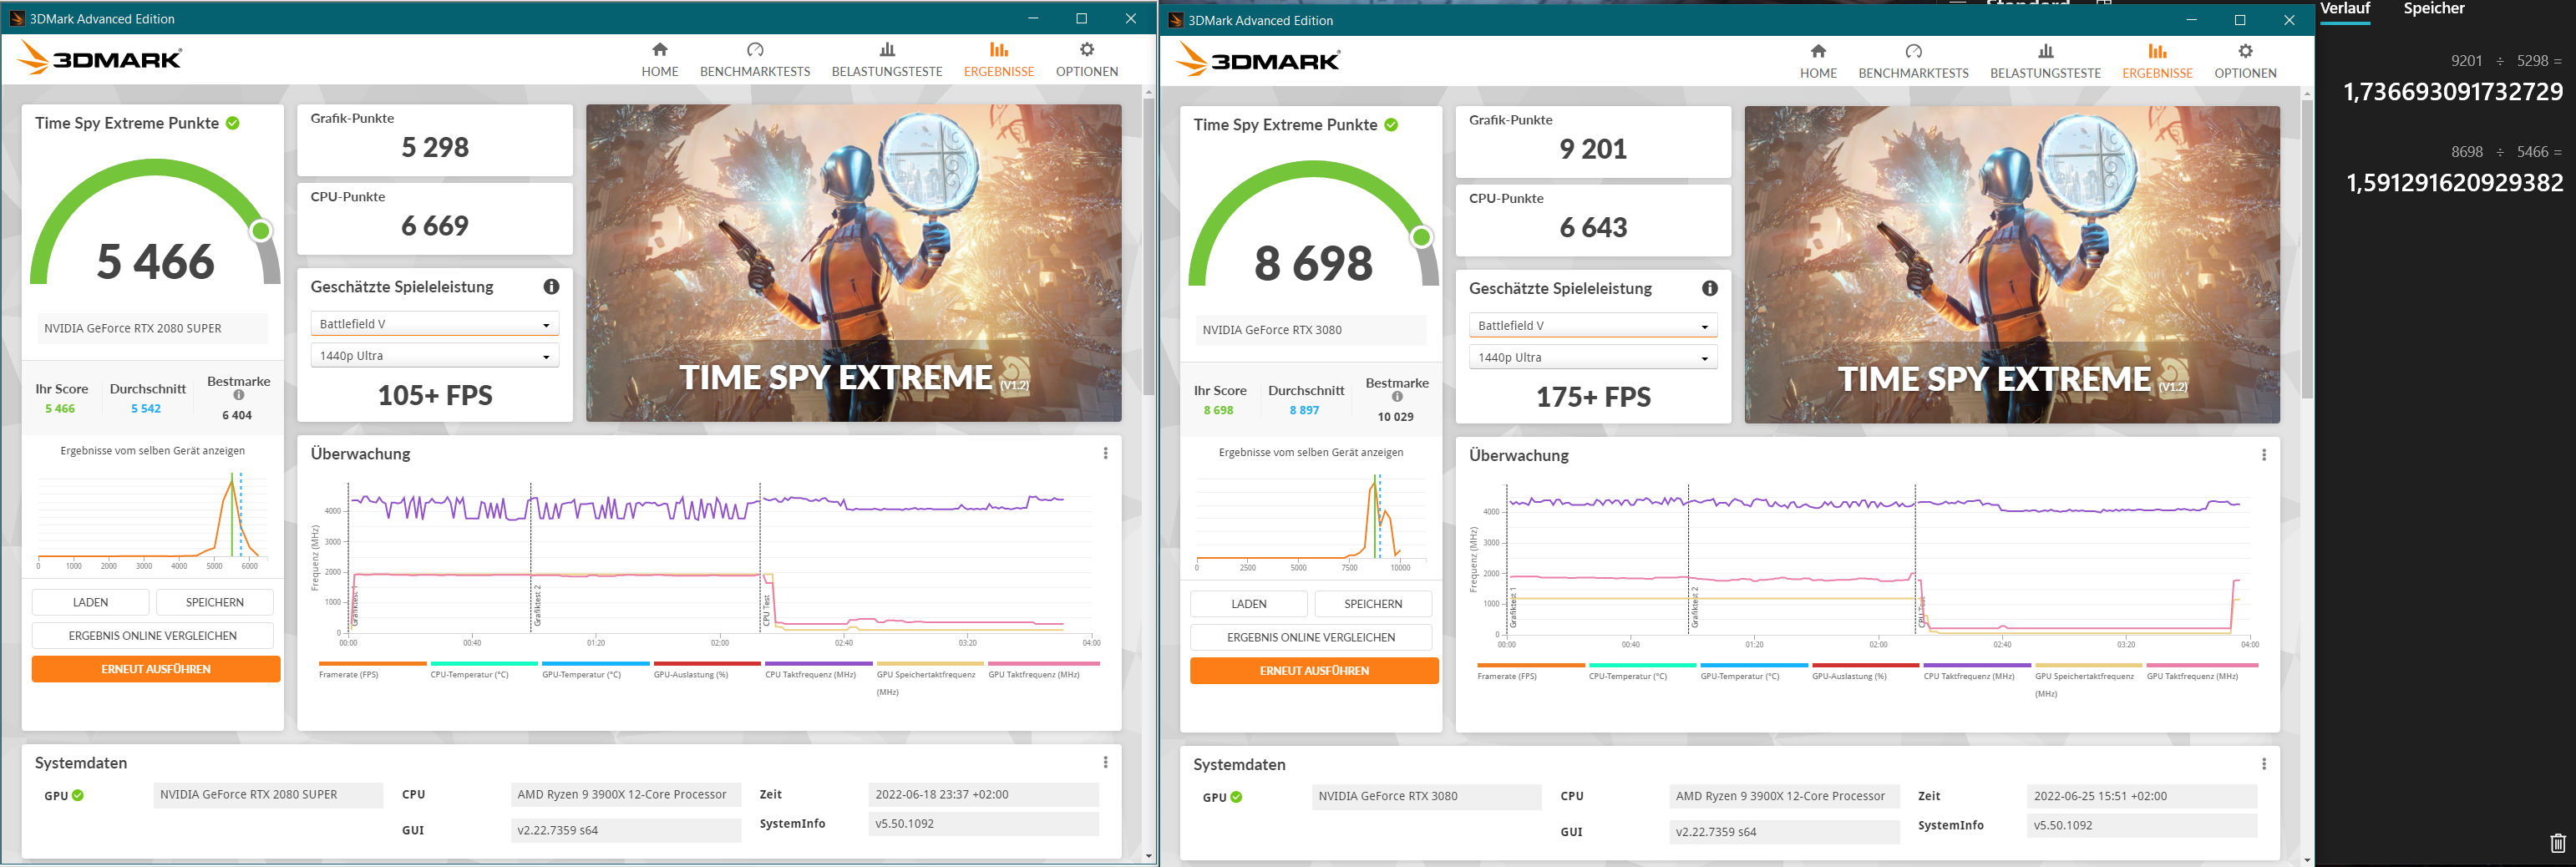The image size is (2576, 867).
Task: Click right window vertical scrollbar
Action: [x=2307, y=250]
